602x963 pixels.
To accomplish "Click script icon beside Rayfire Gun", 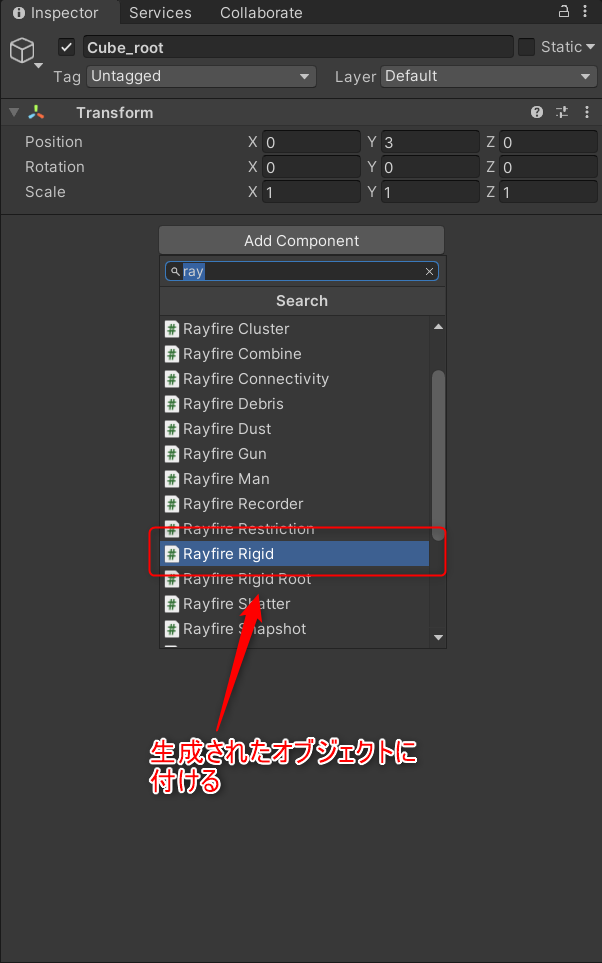I will pos(172,454).
